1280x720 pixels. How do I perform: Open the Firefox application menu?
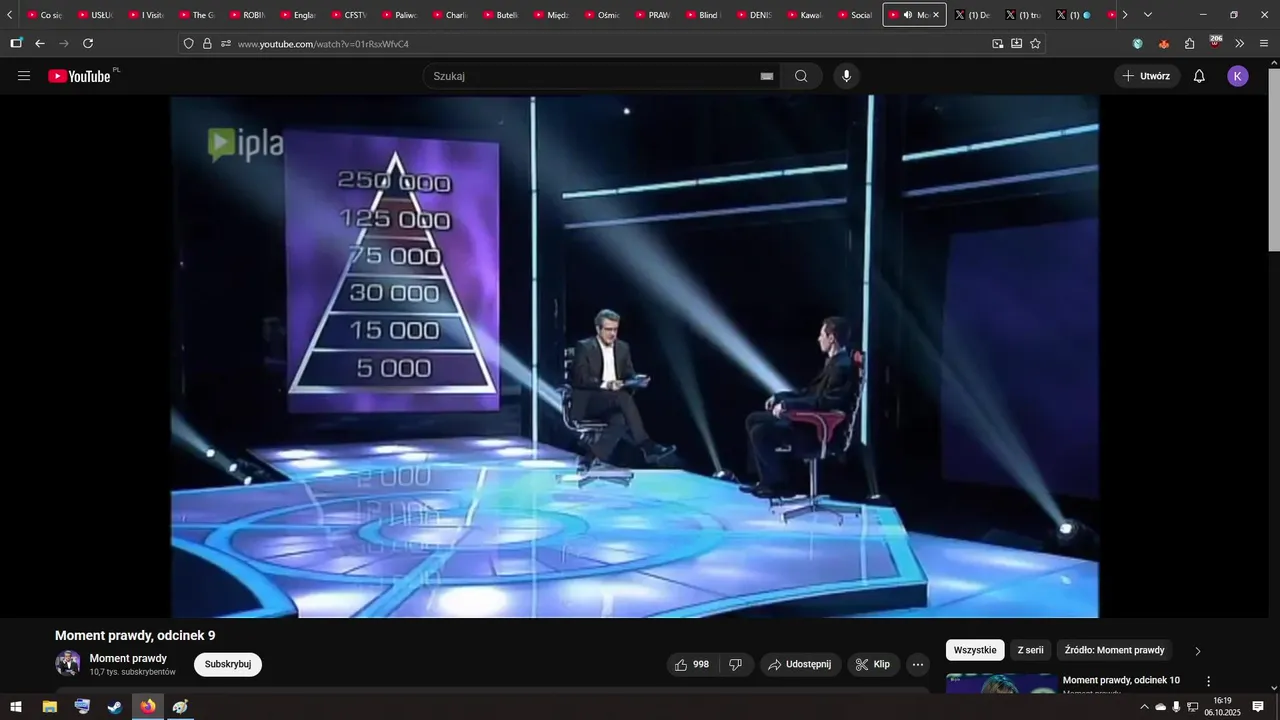tap(1264, 44)
